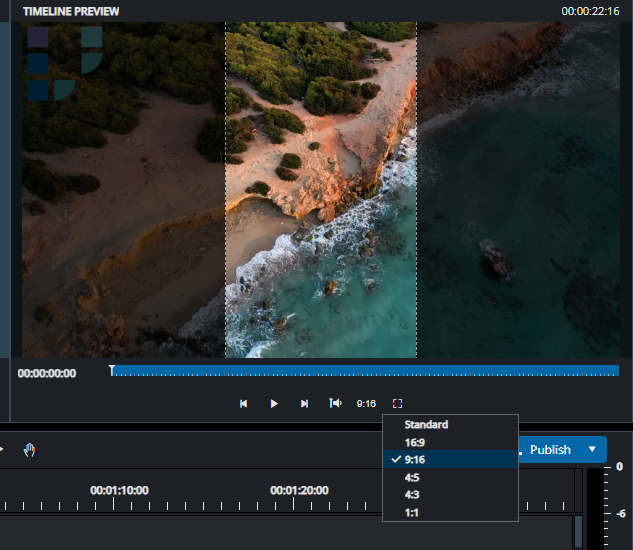This screenshot has height=550, width=633.
Task: Click the preview volume speaker icon
Action: click(x=335, y=403)
